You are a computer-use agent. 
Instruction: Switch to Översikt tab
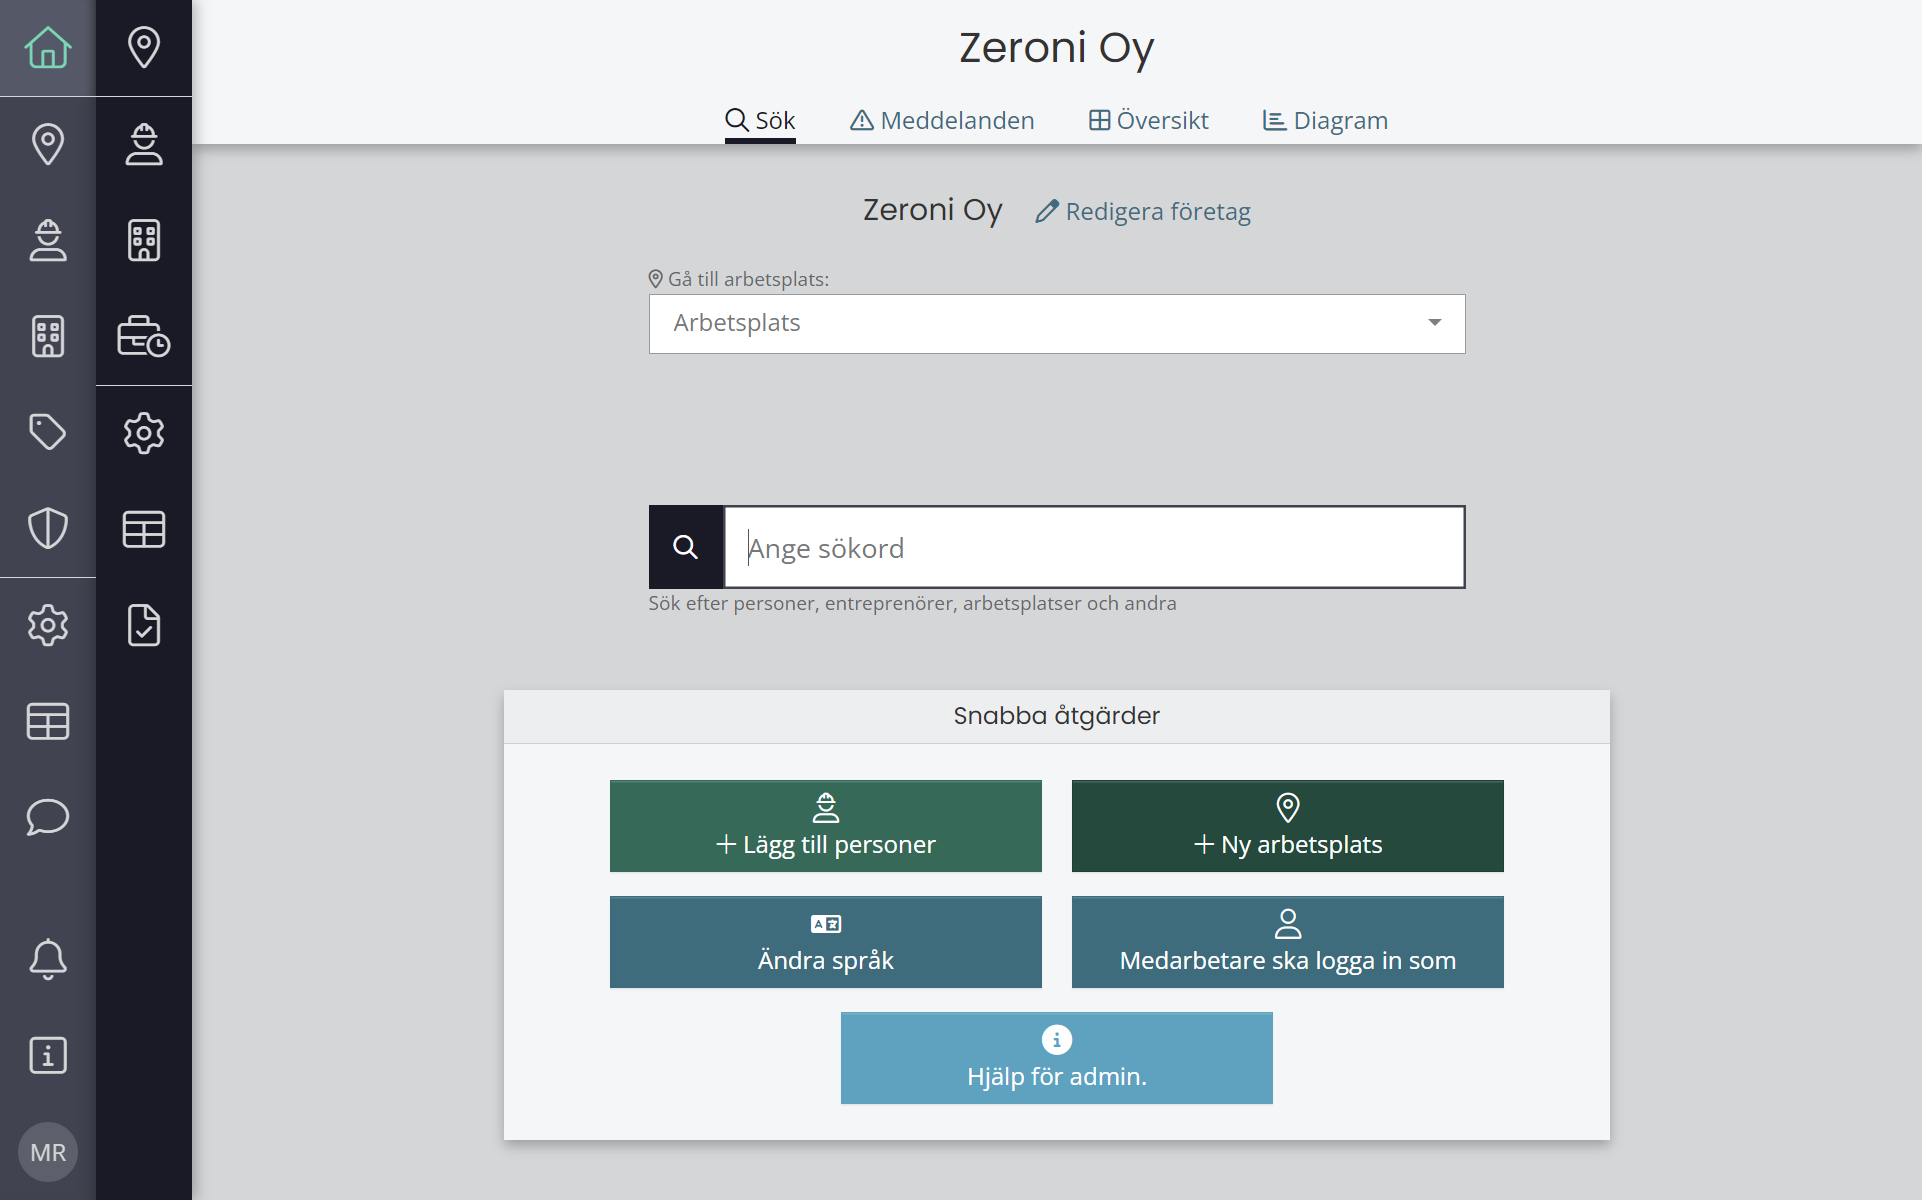(x=1148, y=121)
